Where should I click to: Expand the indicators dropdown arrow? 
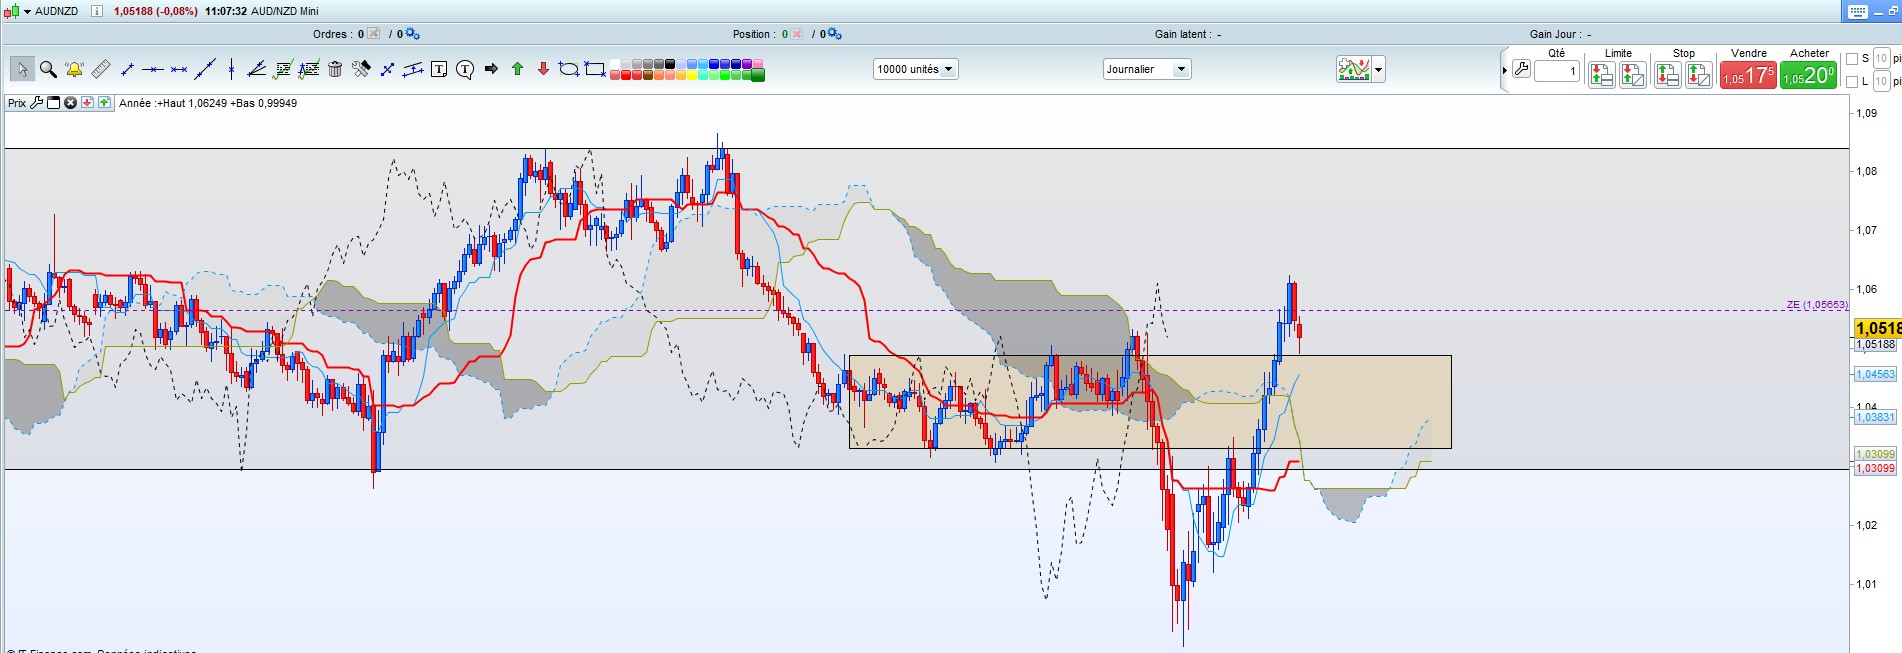1379,70
